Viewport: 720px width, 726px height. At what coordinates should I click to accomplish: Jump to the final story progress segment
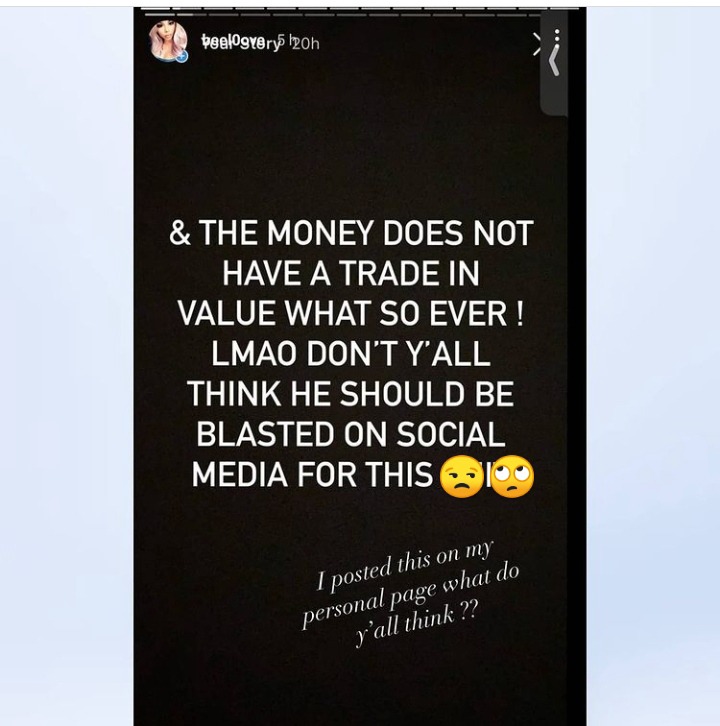tap(564, 8)
